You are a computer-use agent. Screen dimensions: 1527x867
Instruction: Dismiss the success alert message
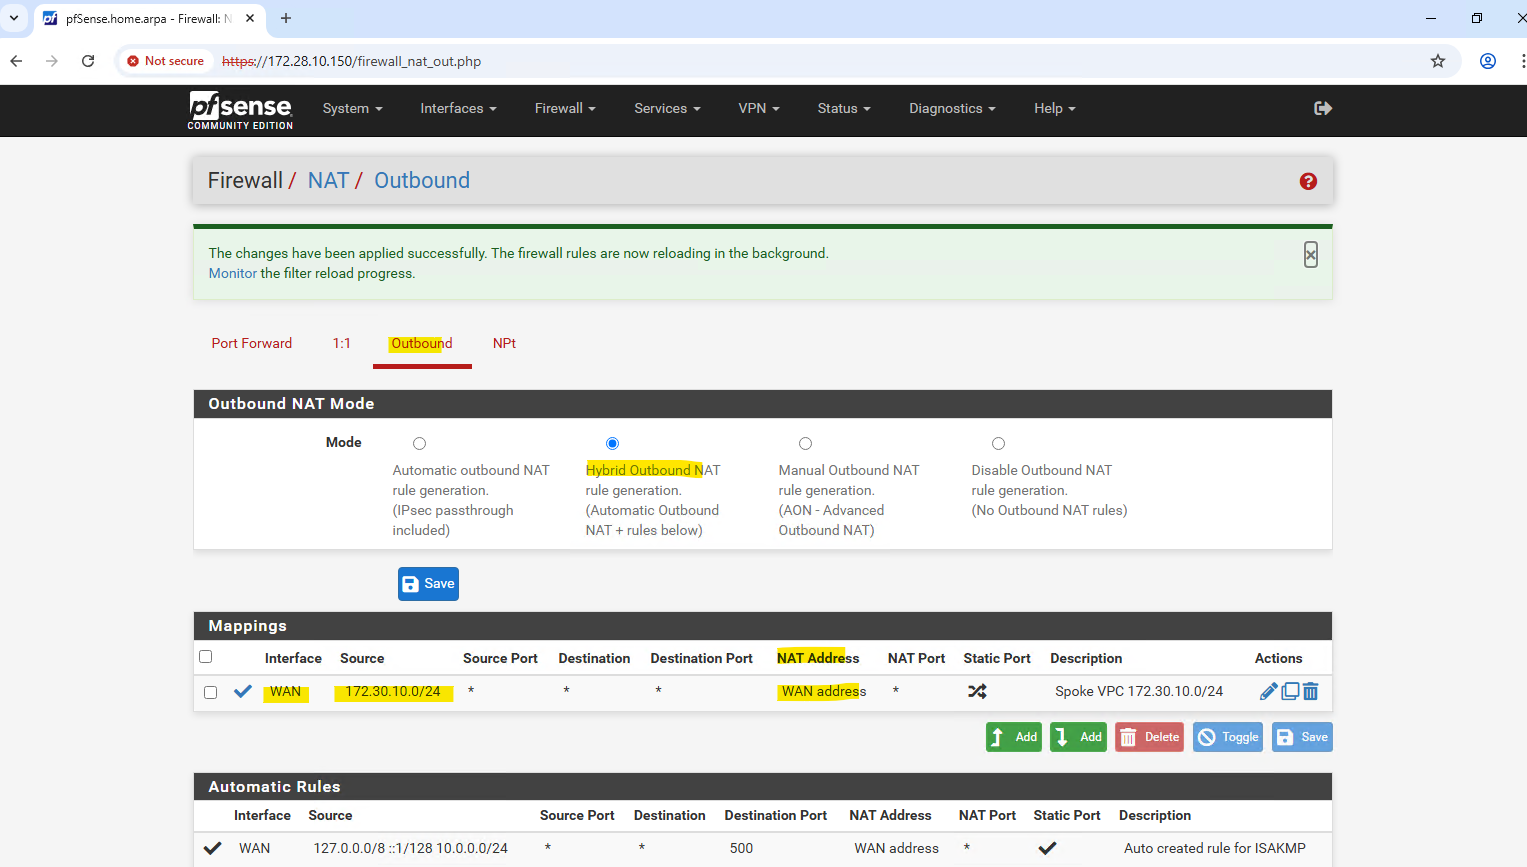tap(1310, 255)
